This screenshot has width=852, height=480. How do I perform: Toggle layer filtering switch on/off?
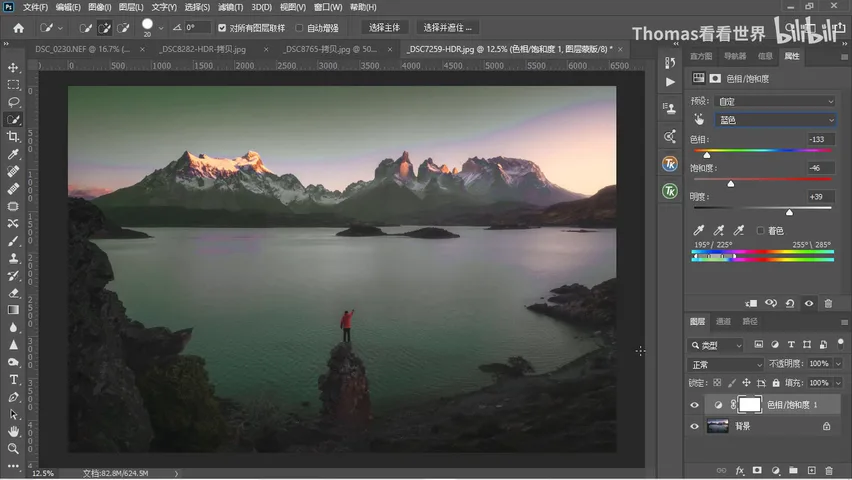(x=841, y=343)
